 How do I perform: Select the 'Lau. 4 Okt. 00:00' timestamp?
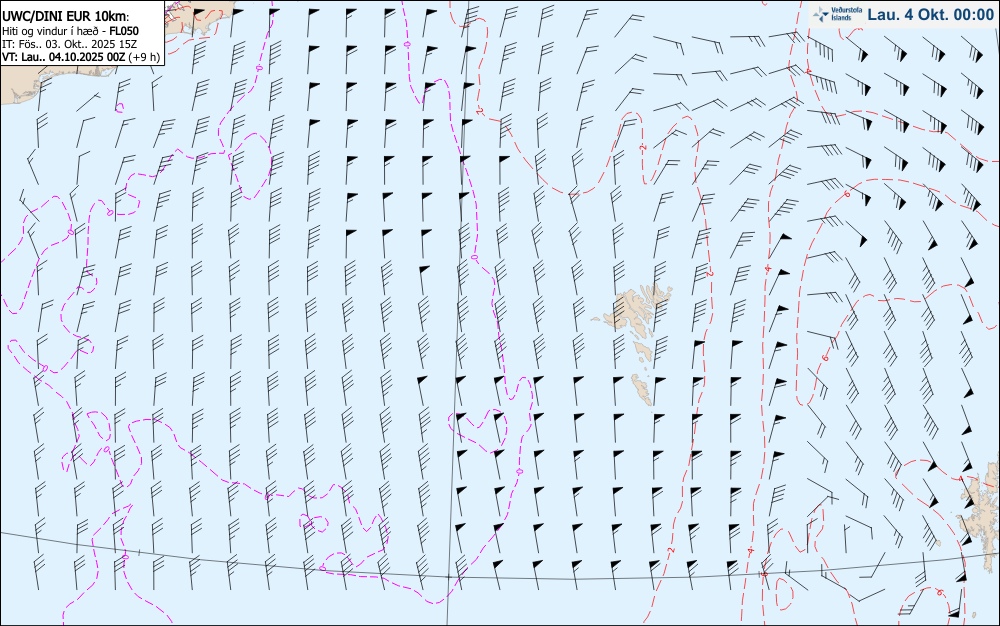pos(930,15)
